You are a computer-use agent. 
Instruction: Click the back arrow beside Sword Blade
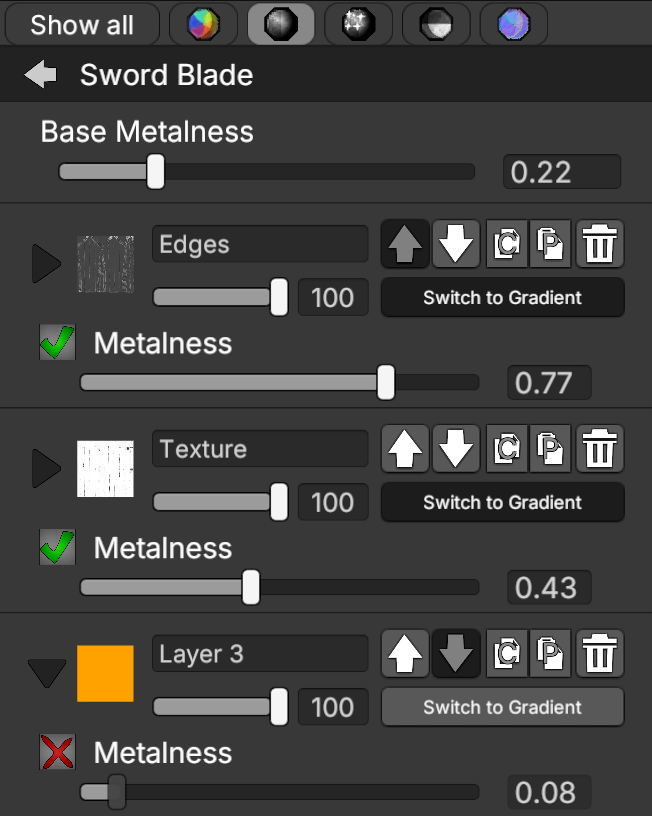point(41,75)
